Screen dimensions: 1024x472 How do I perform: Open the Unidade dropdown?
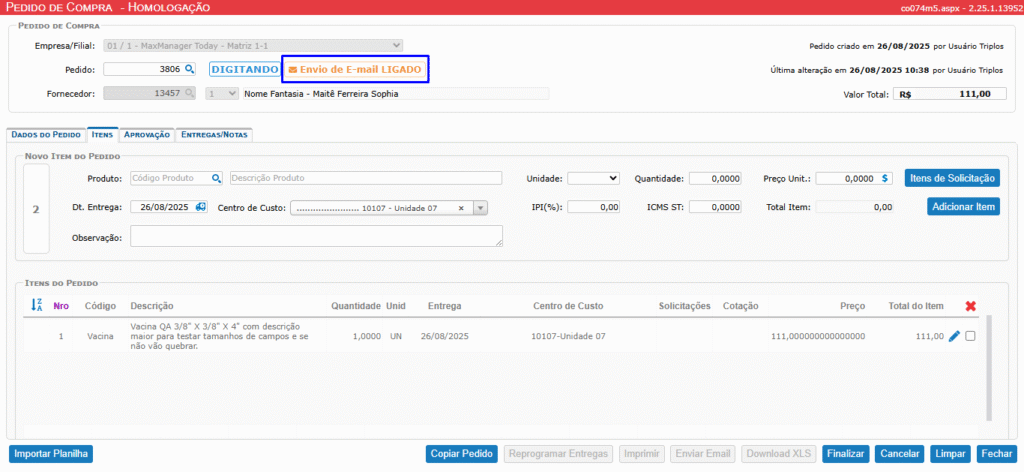click(x=594, y=178)
